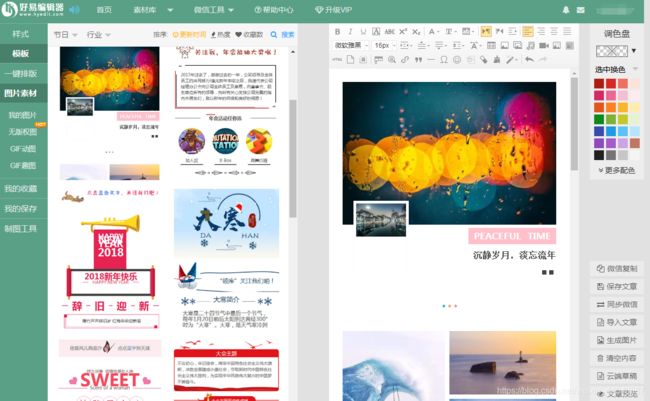Image resolution: width=650 pixels, height=401 pixels.
Task: Undo the last edit
Action: tap(529, 60)
